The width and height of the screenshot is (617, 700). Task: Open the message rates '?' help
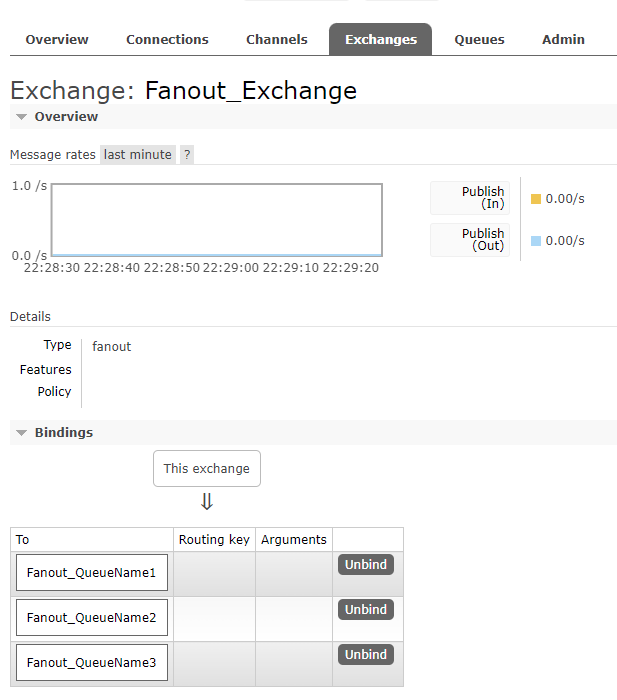[187, 154]
